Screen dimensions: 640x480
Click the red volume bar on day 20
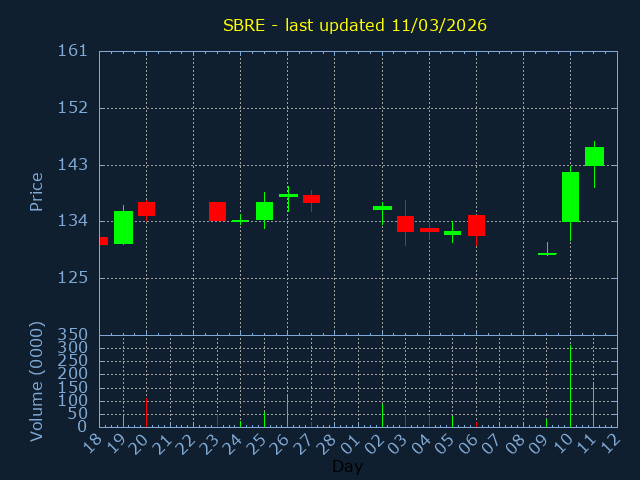click(x=146, y=412)
